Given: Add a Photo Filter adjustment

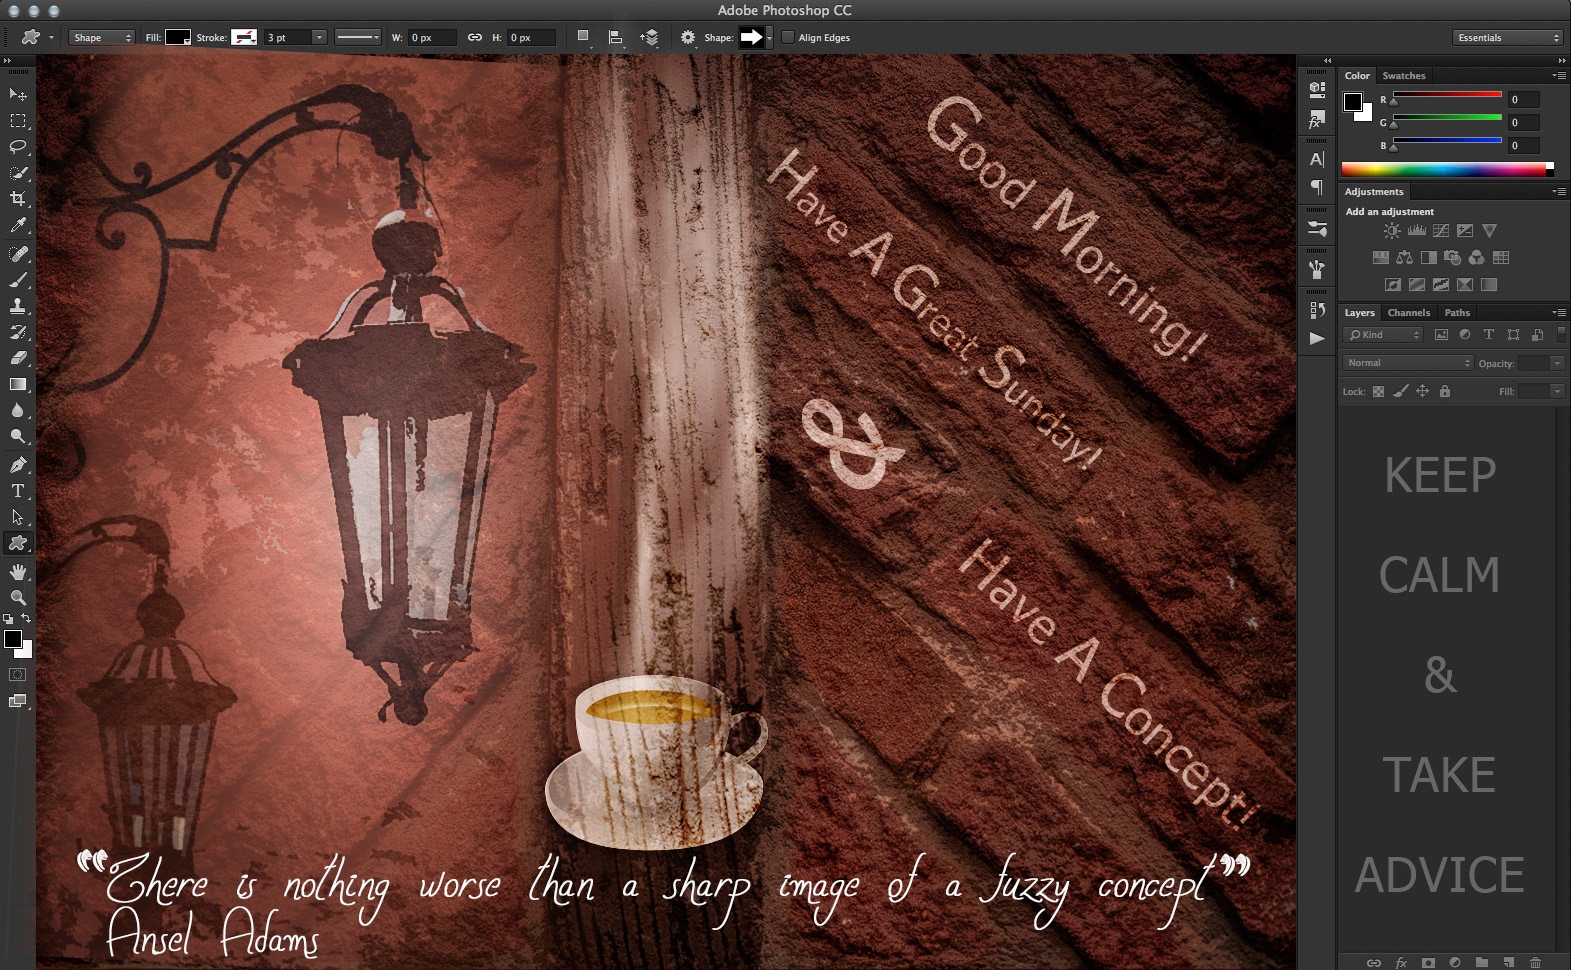Looking at the screenshot, I should coord(1453,258).
